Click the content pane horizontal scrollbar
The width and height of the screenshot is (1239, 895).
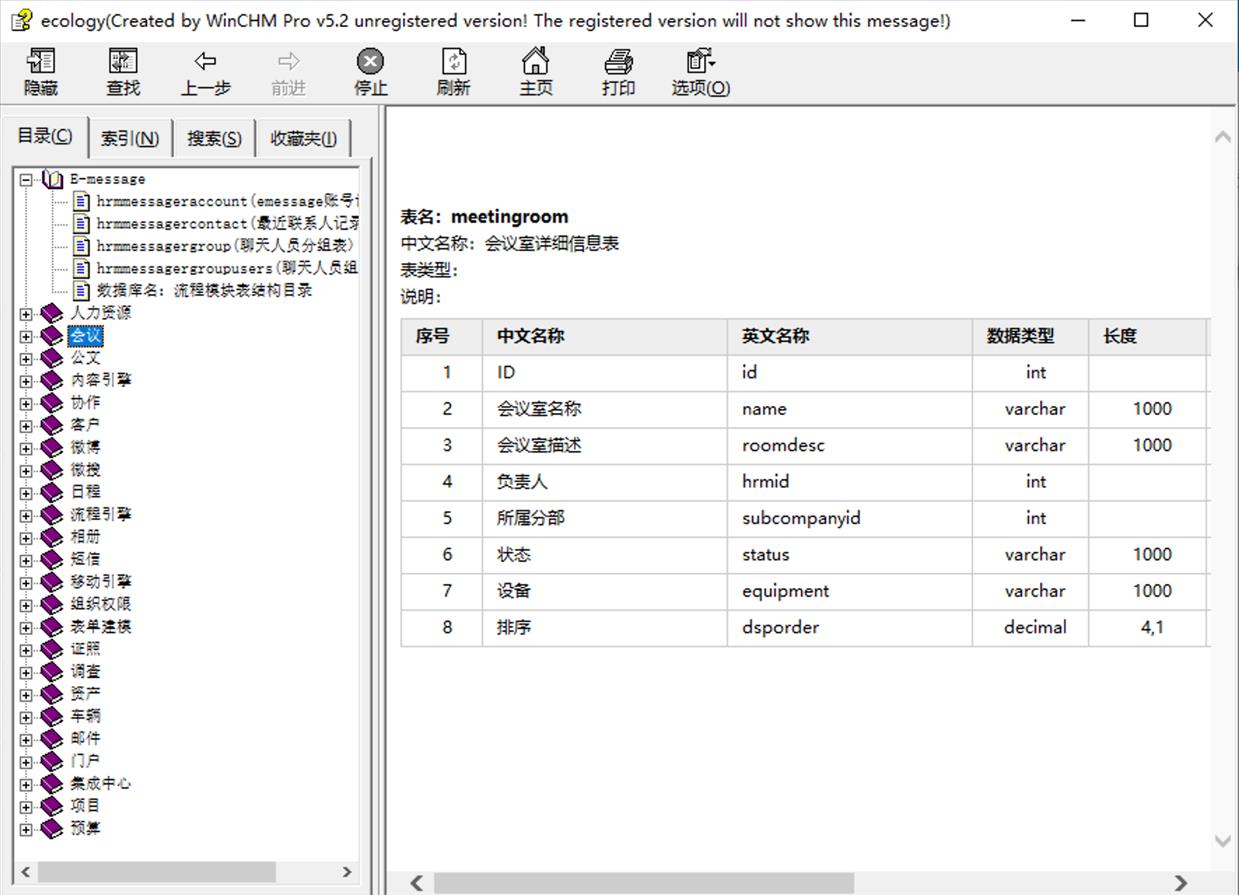point(640,883)
